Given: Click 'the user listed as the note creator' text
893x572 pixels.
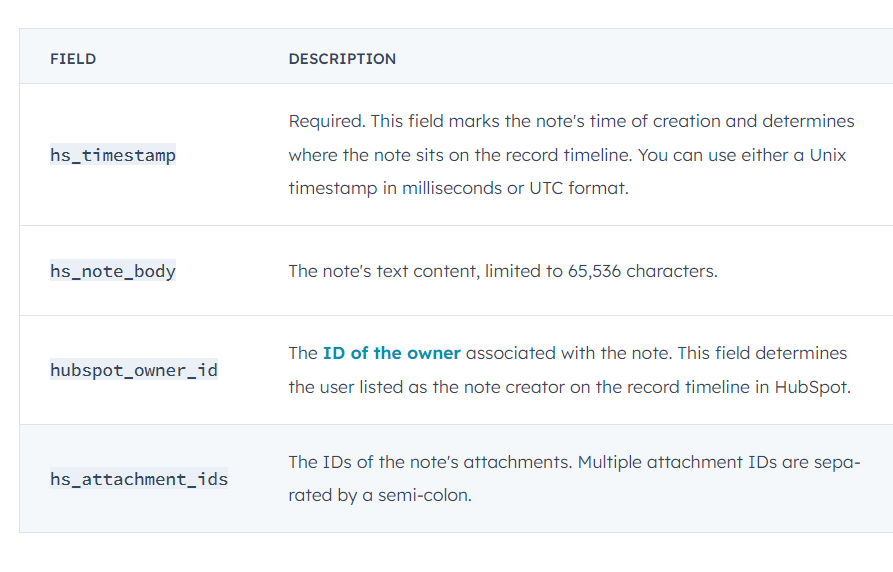Looking at the screenshot, I should pos(427,387).
